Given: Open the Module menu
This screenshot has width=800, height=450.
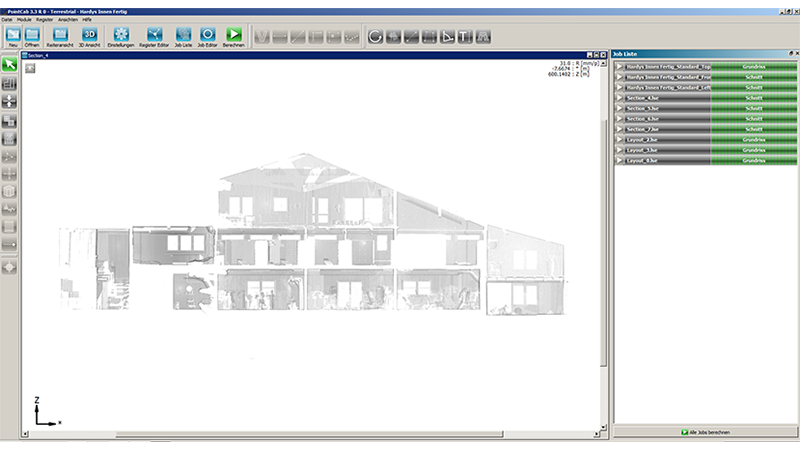Looking at the screenshot, I should click(24, 19).
